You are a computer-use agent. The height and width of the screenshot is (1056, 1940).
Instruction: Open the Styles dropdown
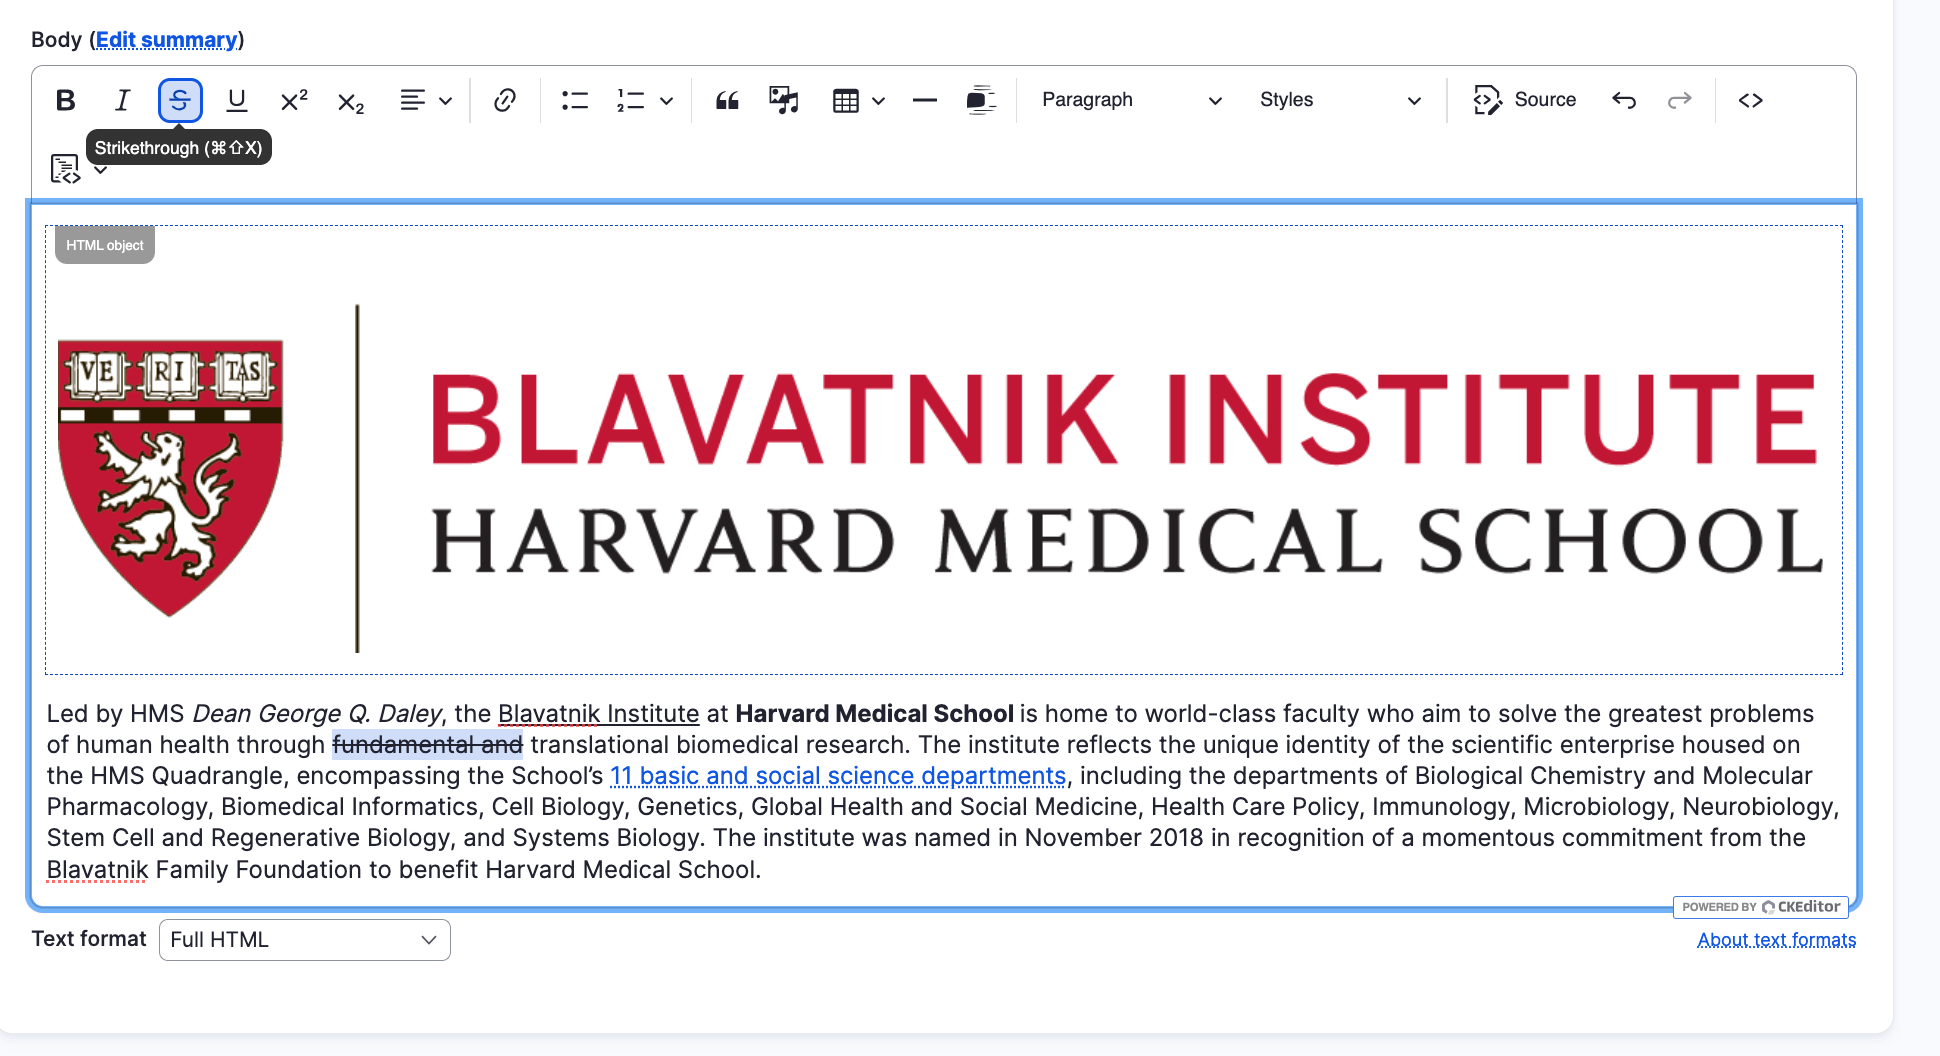point(1340,100)
